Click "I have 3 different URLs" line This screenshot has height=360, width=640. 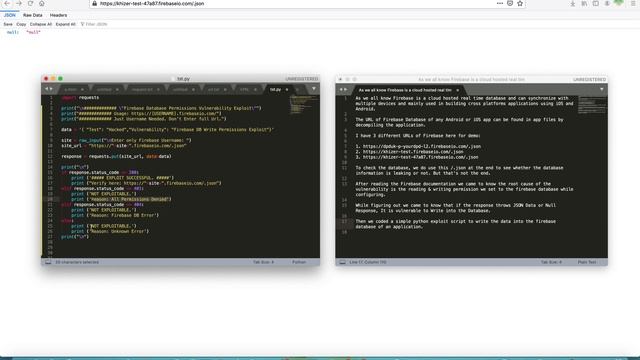click(x=418, y=136)
